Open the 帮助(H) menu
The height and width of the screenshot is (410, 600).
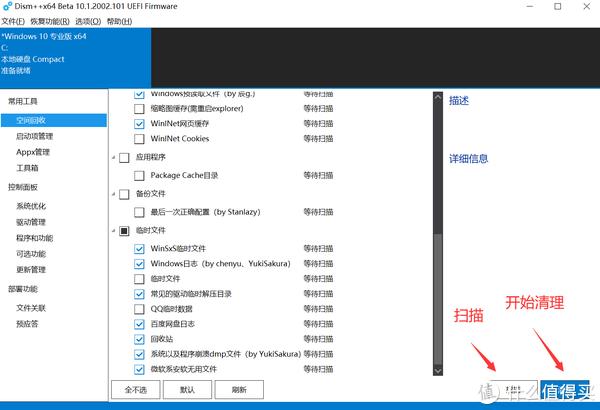pos(119,21)
